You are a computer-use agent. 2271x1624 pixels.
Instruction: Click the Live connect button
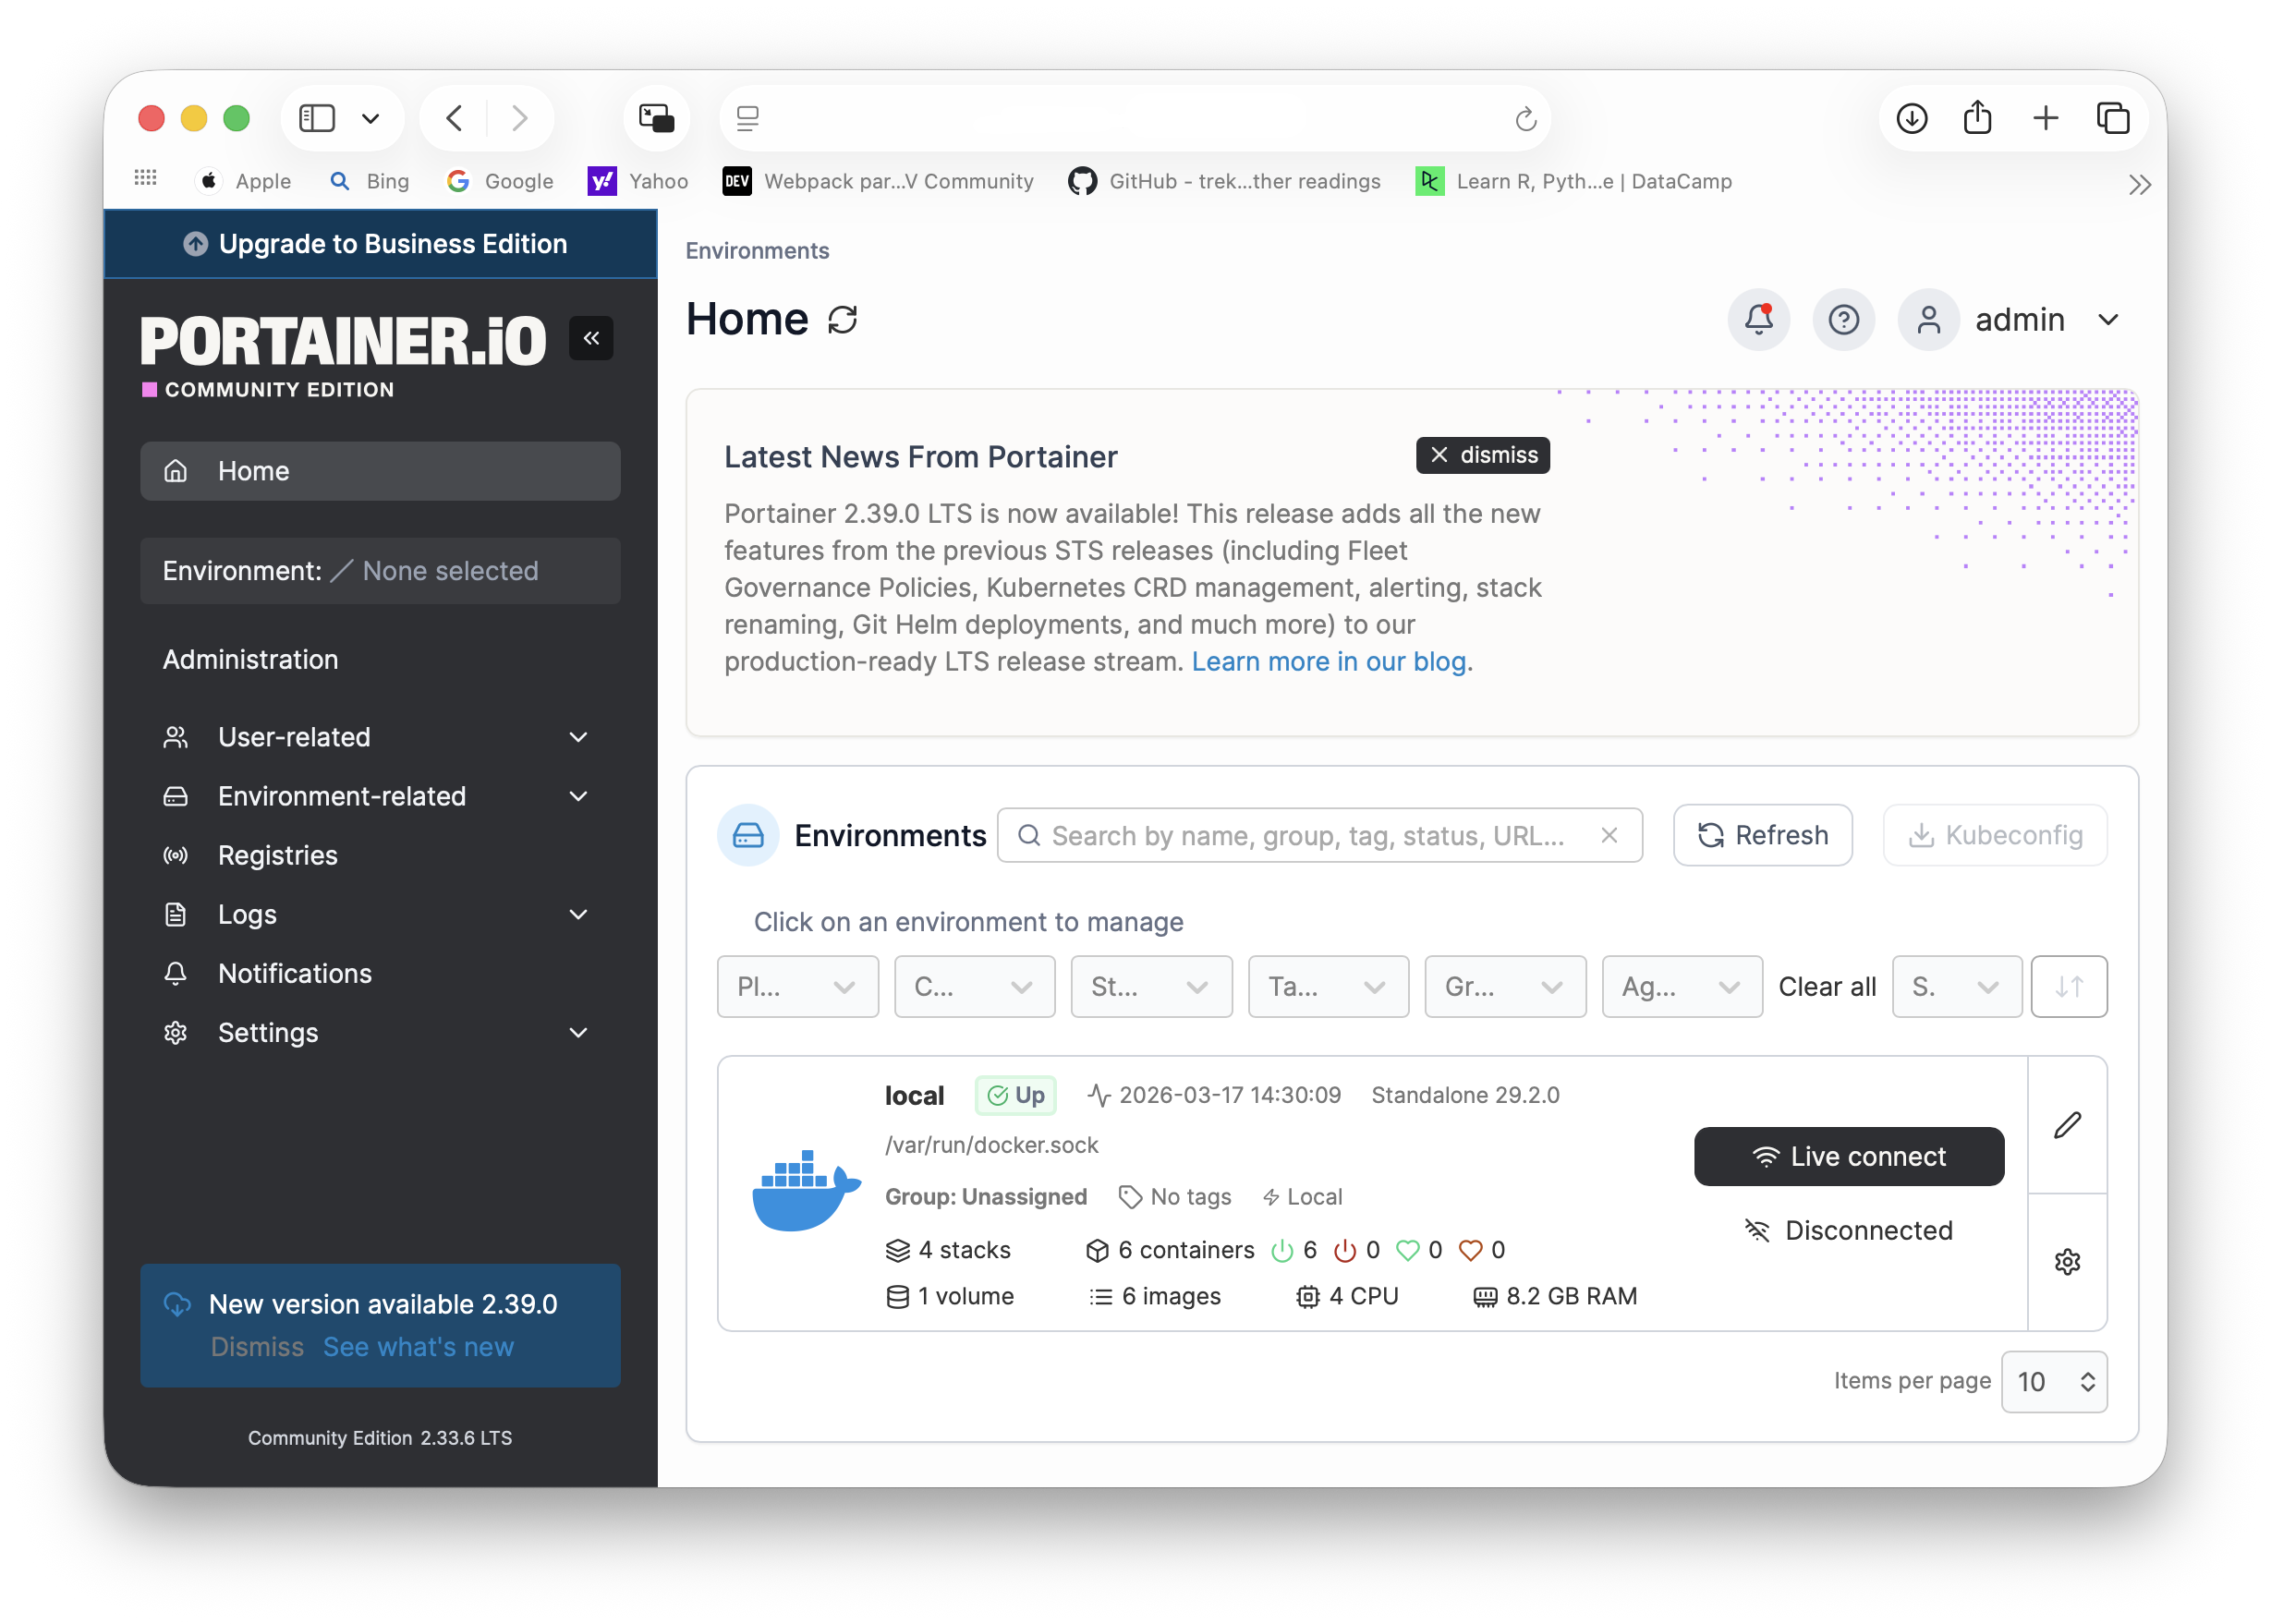coord(1848,1157)
